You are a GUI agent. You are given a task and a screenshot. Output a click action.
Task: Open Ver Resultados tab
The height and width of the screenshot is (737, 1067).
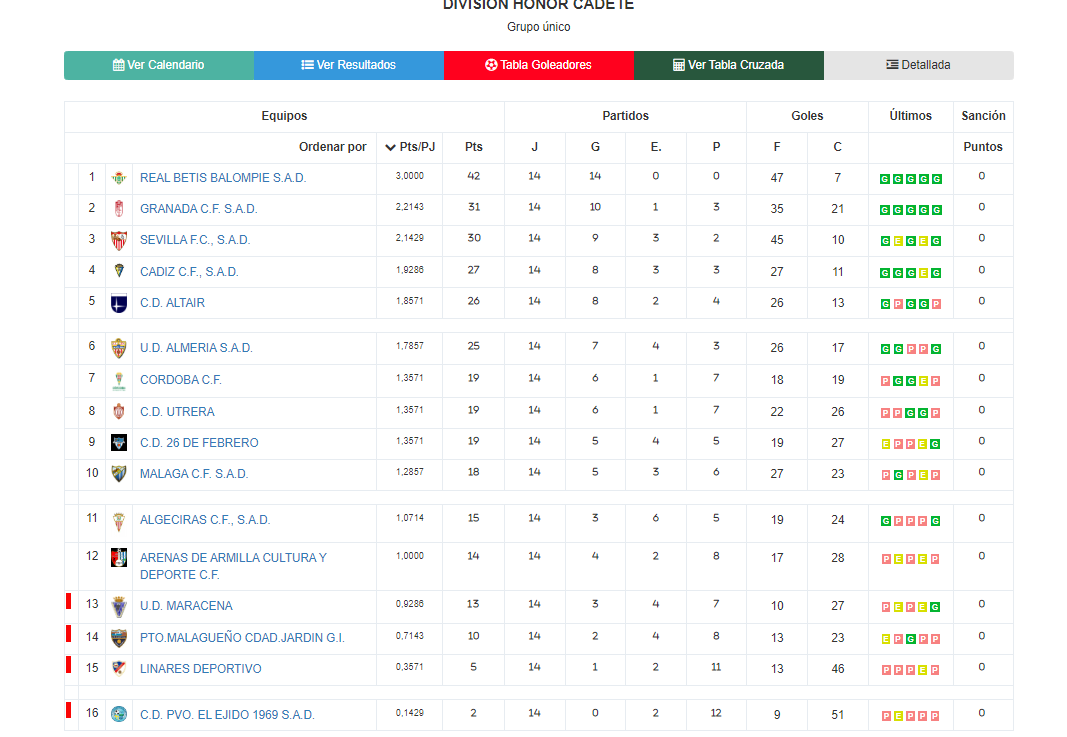[348, 65]
